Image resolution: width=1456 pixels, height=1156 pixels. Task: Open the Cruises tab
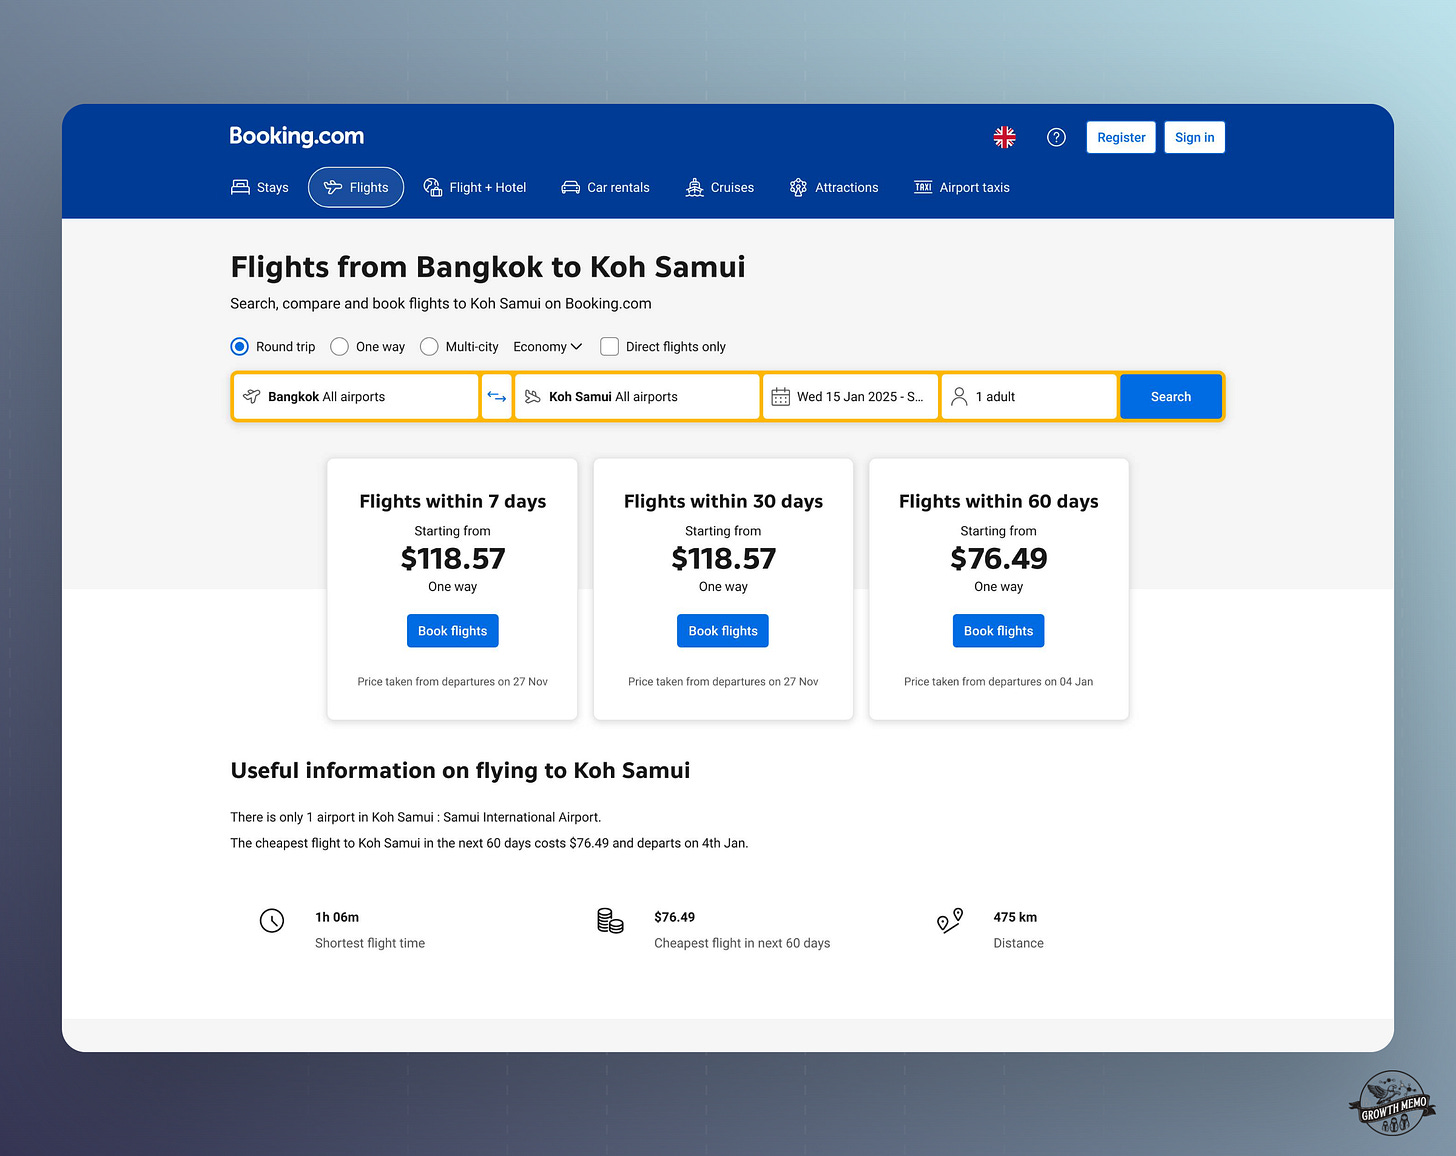719,187
